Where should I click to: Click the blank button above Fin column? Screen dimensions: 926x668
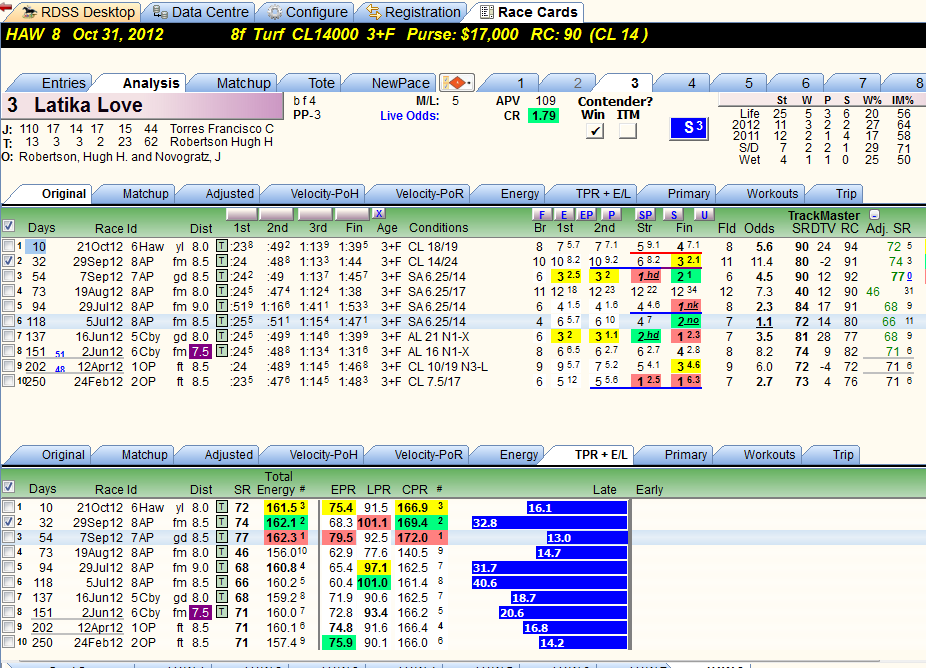353,214
